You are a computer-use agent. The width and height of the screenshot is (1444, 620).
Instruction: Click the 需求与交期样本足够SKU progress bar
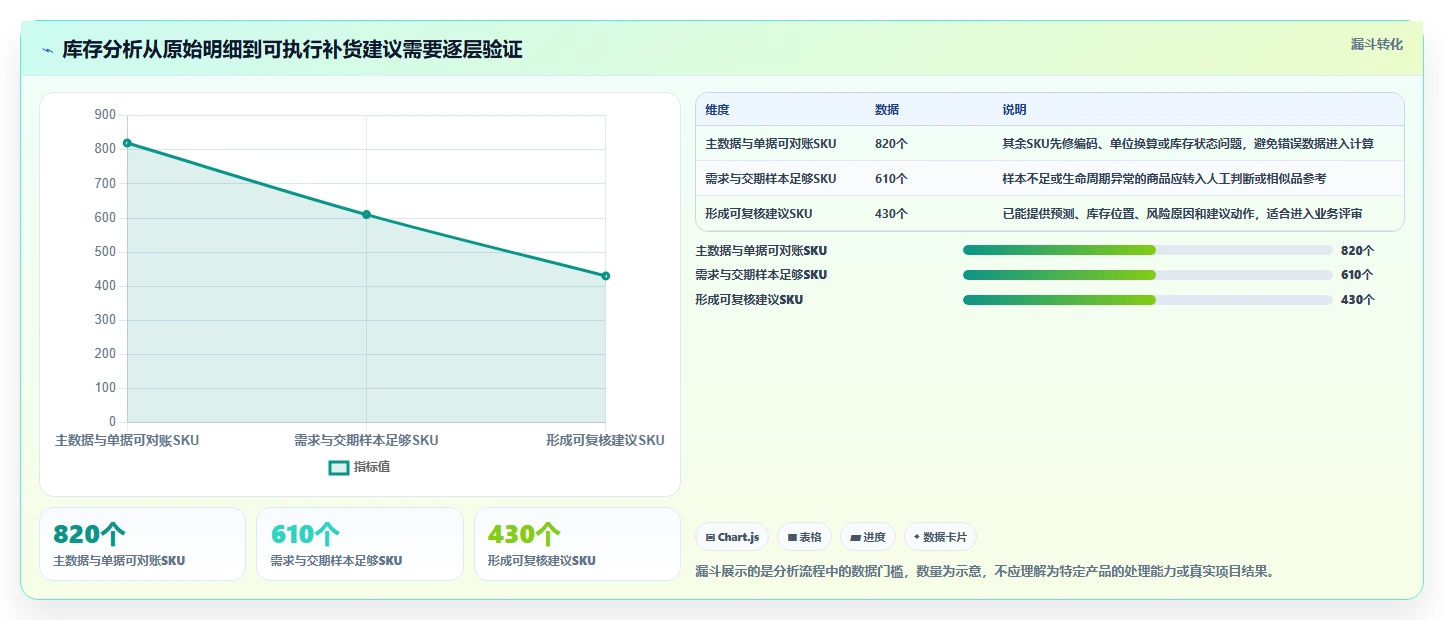(1147, 275)
